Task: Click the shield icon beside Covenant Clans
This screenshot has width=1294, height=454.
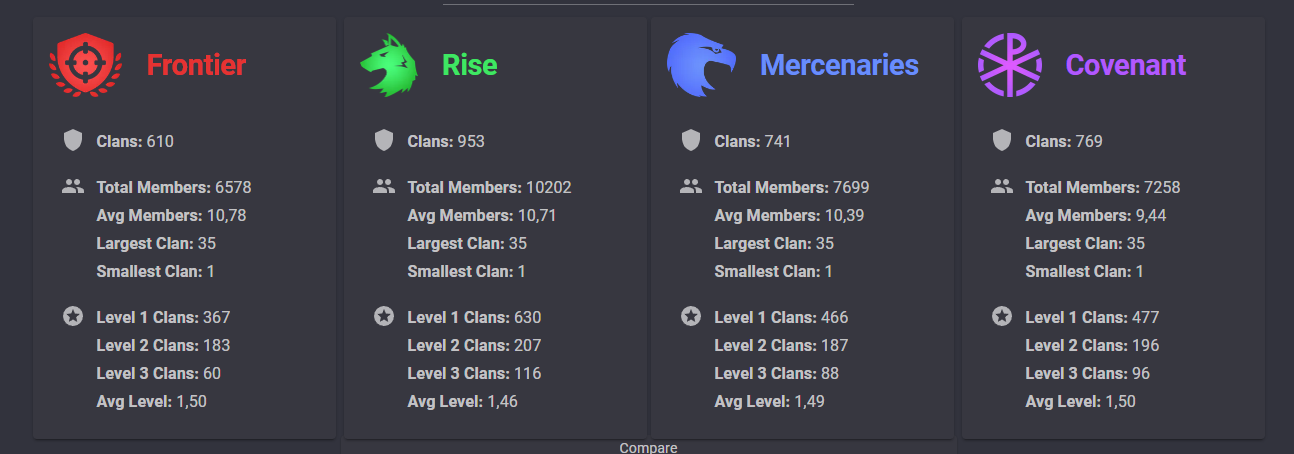Action: click(x=1001, y=141)
